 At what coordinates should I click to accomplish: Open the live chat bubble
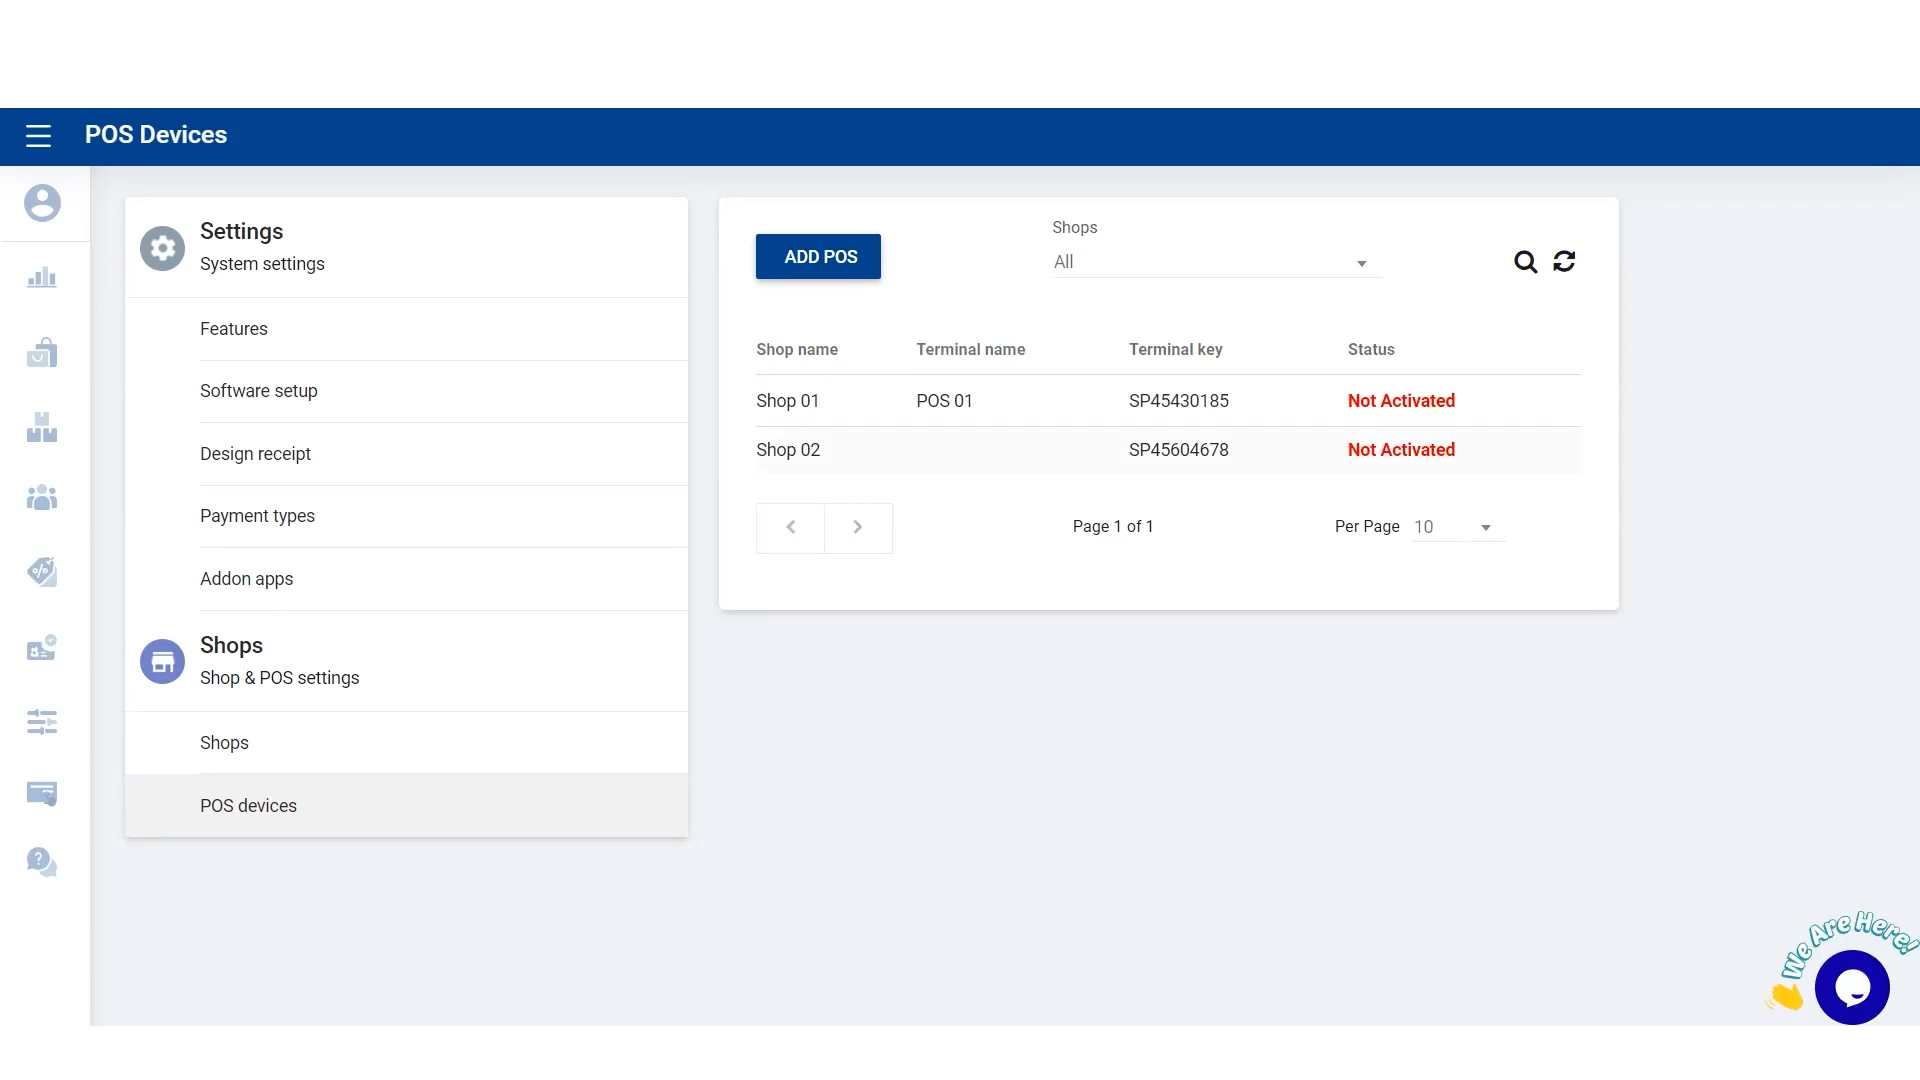point(1852,988)
